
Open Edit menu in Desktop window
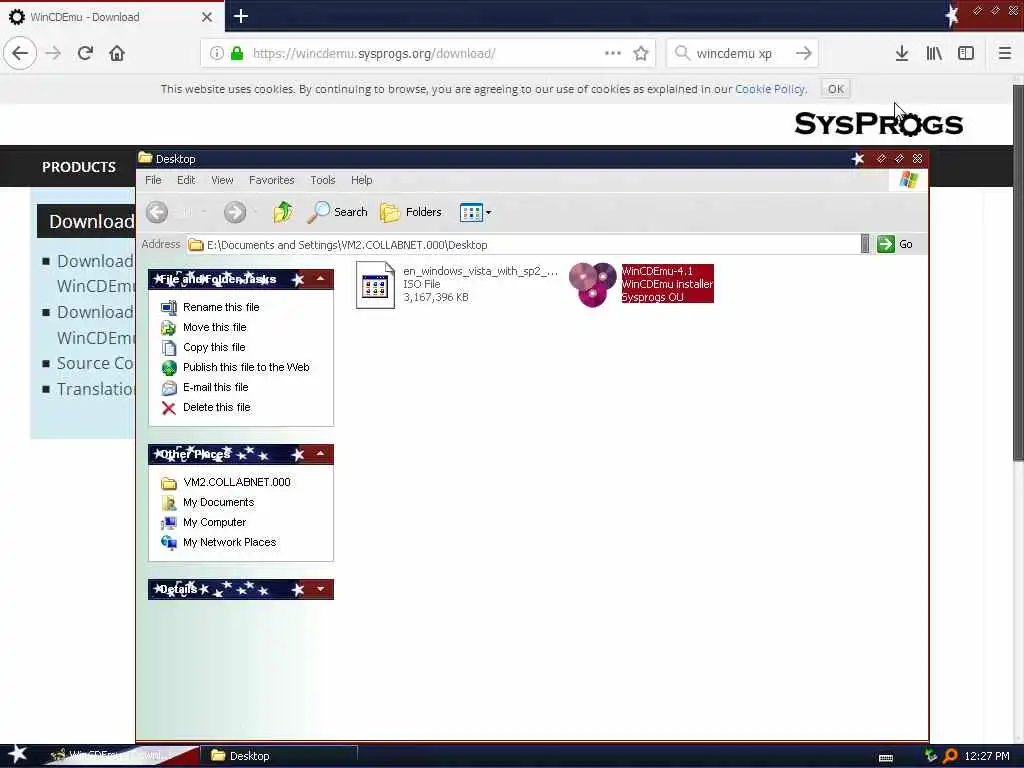[186, 180]
